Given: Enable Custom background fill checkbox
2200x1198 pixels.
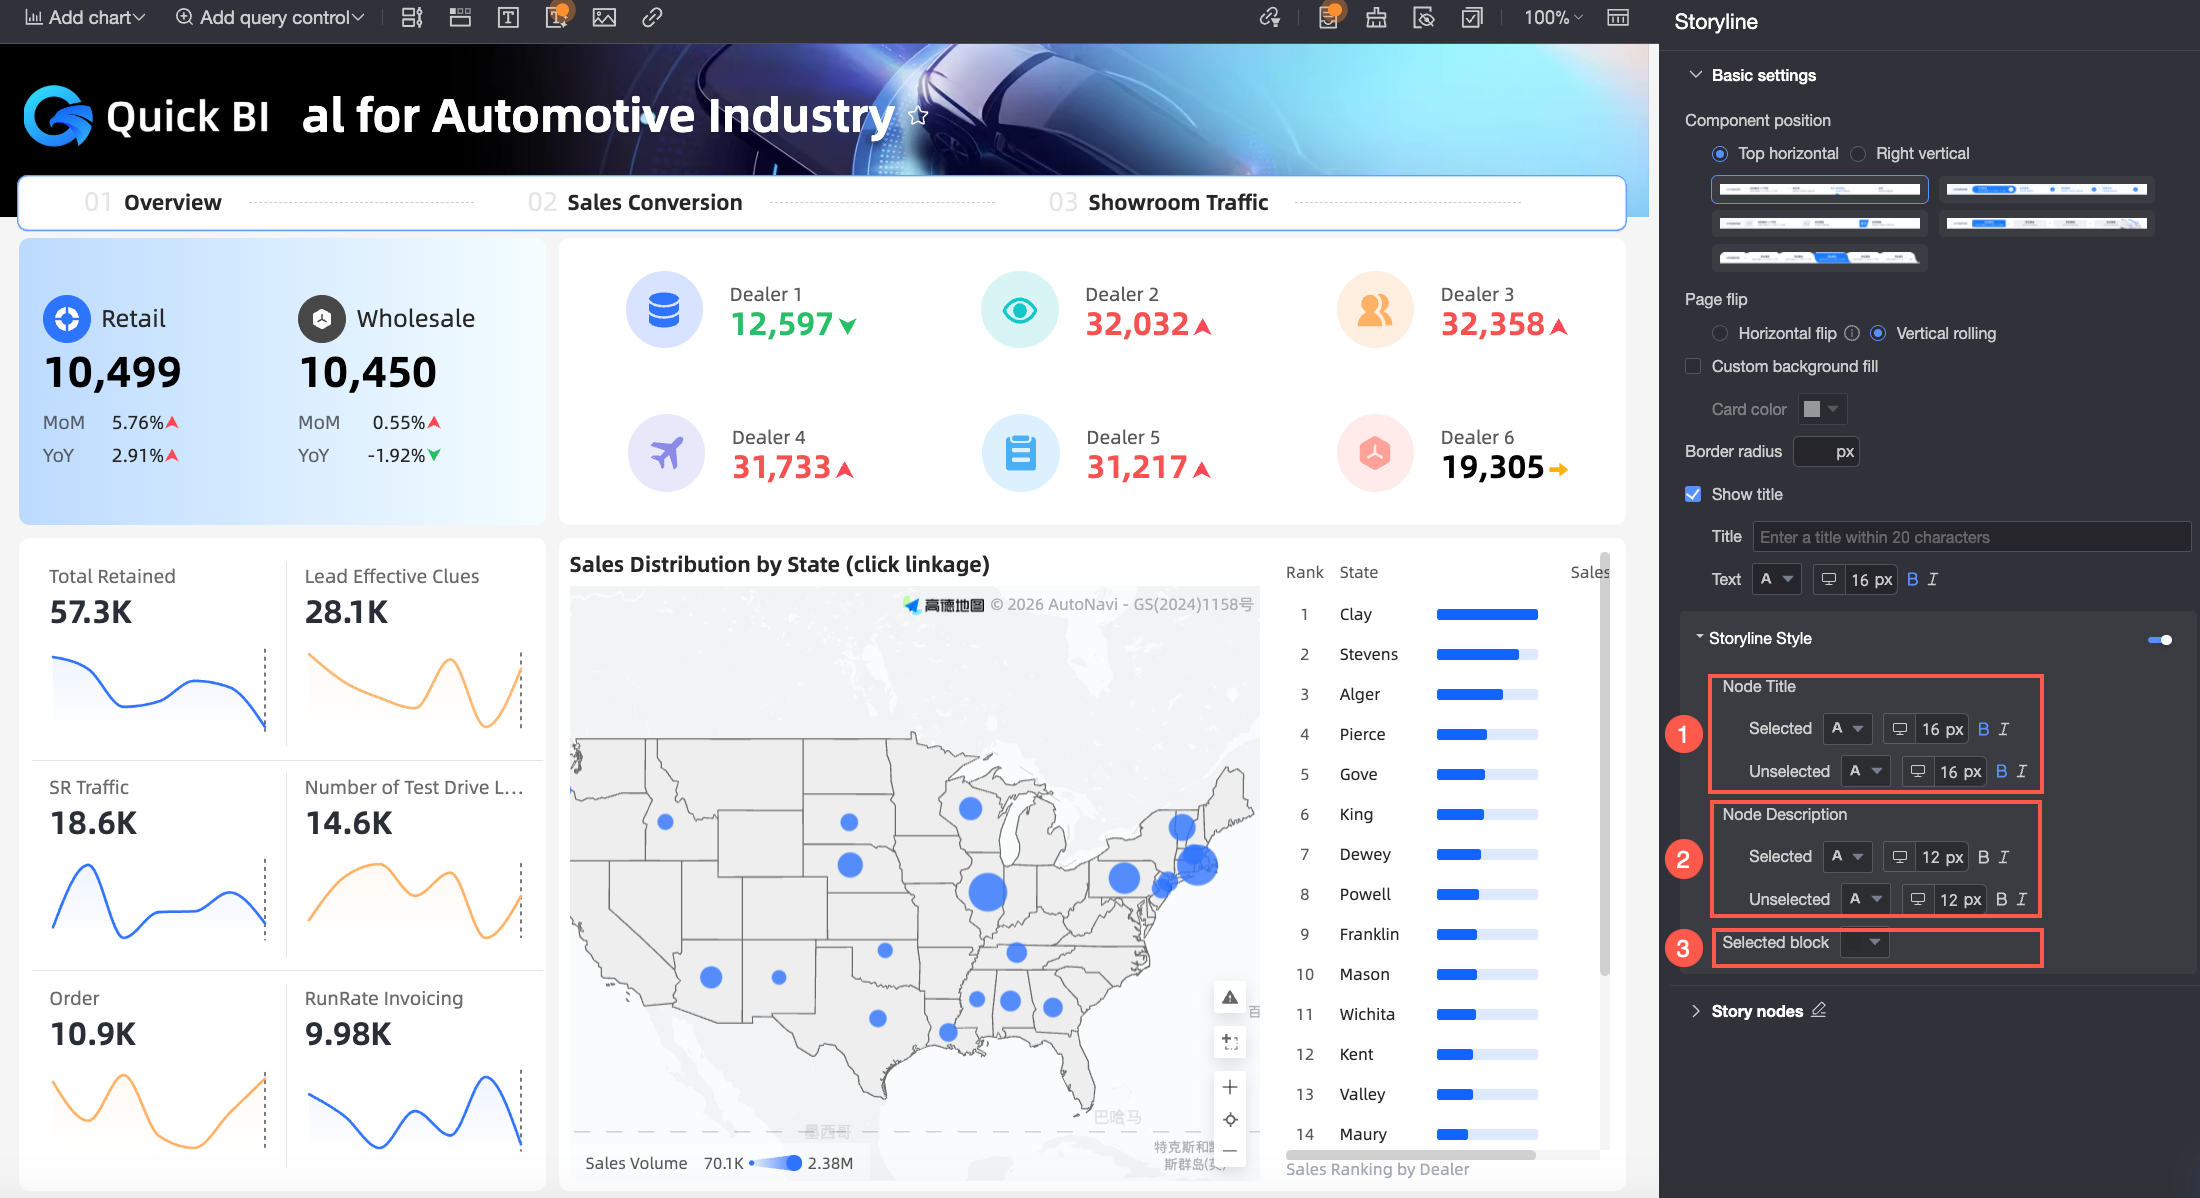Looking at the screenshot, I should click(1693, 366).
